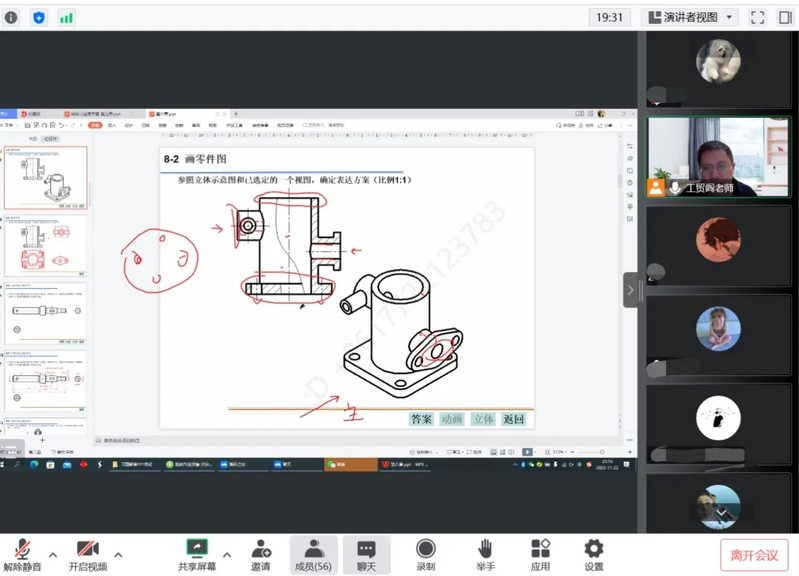The image size is (799, 576).
Task: Turn on the camera (开启视频)
Action: pyautogui.click(x=87, y=554)
